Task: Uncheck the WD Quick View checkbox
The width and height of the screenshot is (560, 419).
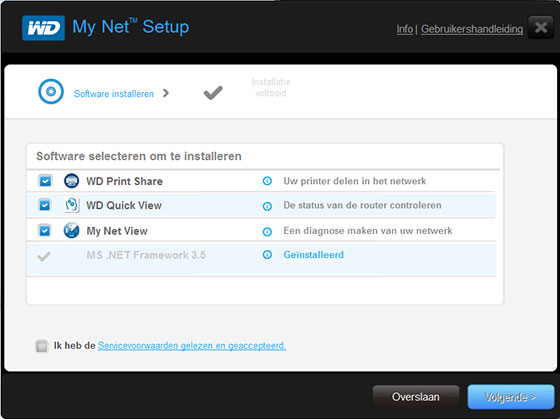Action: tap(45, 205)
